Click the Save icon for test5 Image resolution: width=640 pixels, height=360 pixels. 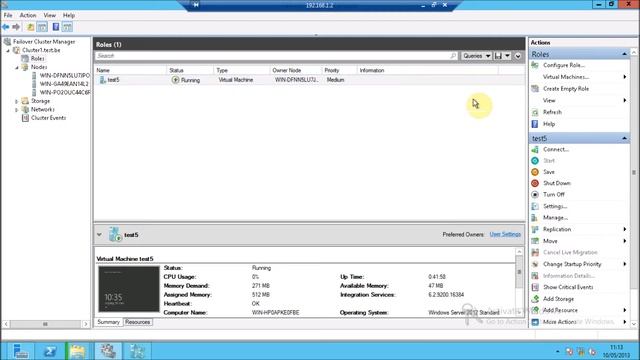(535, 172)
